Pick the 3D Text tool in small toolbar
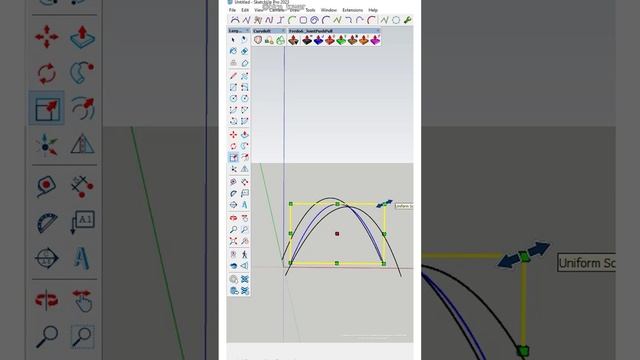This screenshot has width=640, height=360. tap(244, 204)
